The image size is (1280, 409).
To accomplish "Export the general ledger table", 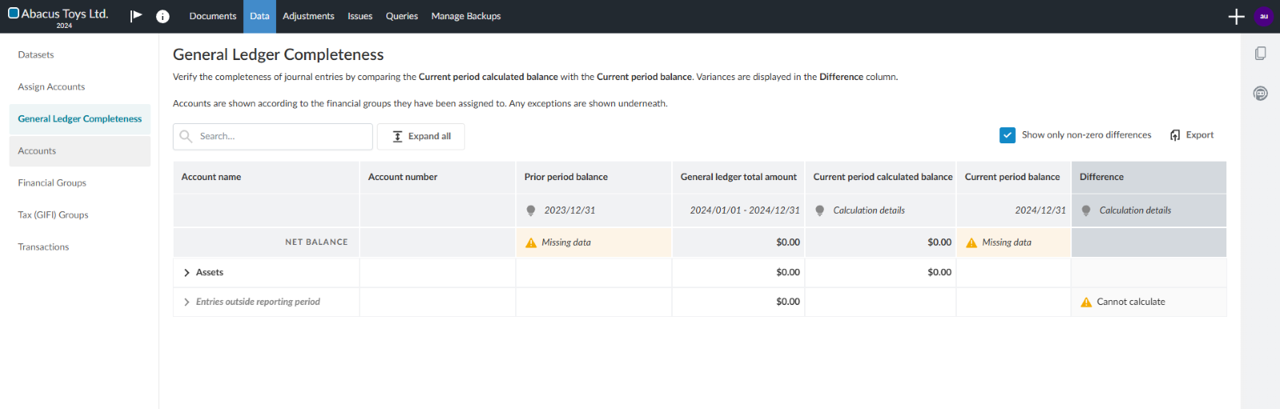I will click(1191, 135).
